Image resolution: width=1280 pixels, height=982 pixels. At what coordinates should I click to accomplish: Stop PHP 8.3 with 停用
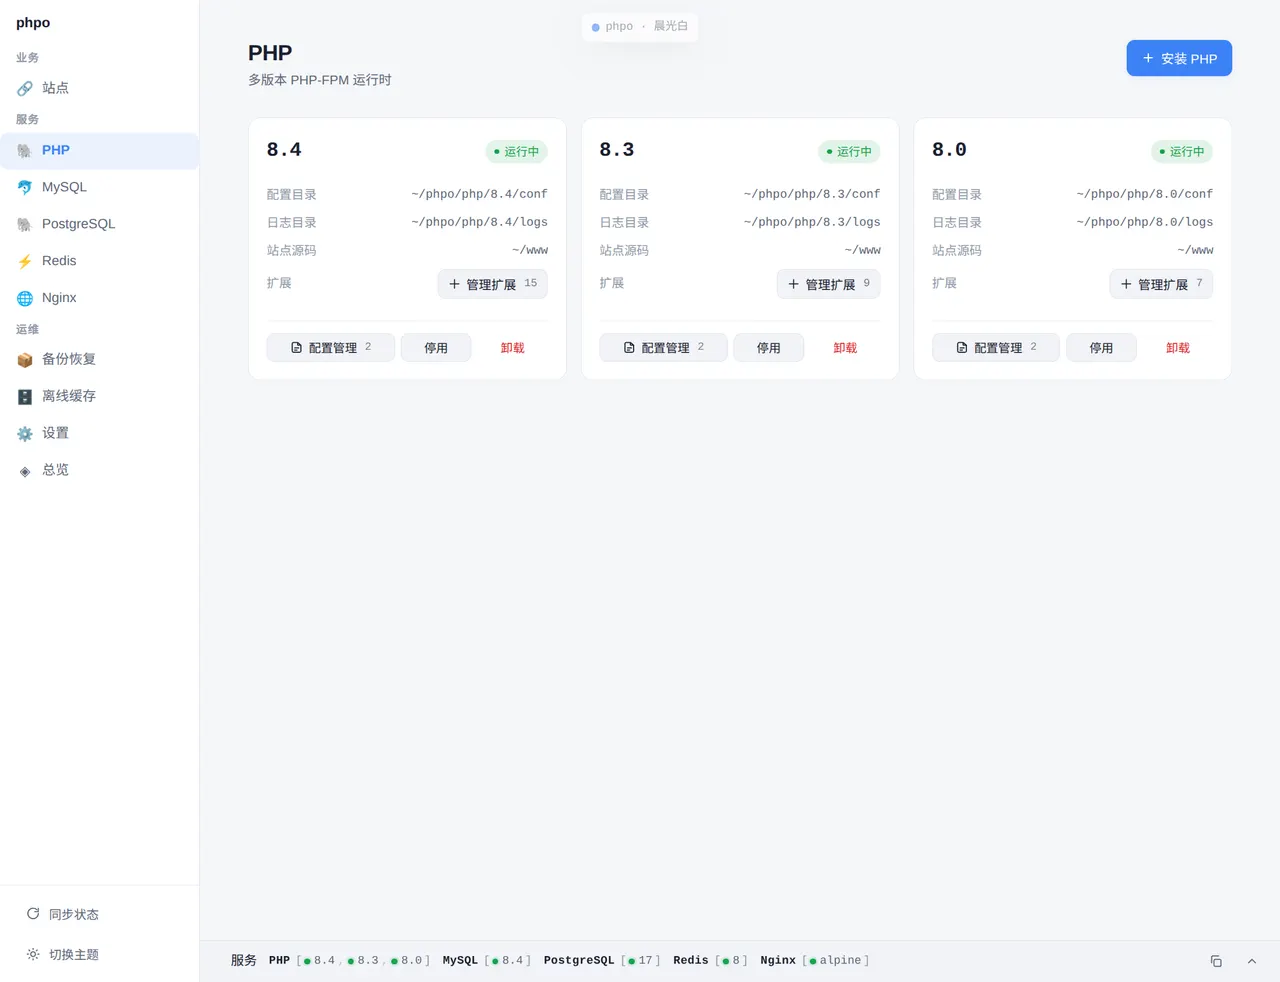coord(768,348)
